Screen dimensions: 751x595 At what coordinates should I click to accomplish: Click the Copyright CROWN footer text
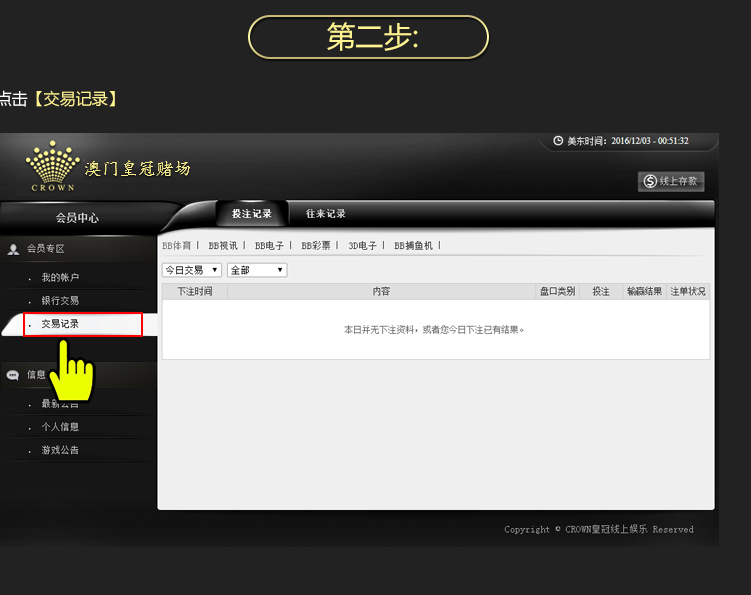click(x=599, y=529)
